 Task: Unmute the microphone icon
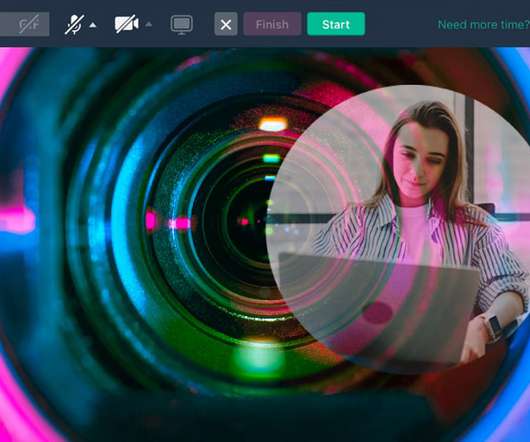pos(74,24)
